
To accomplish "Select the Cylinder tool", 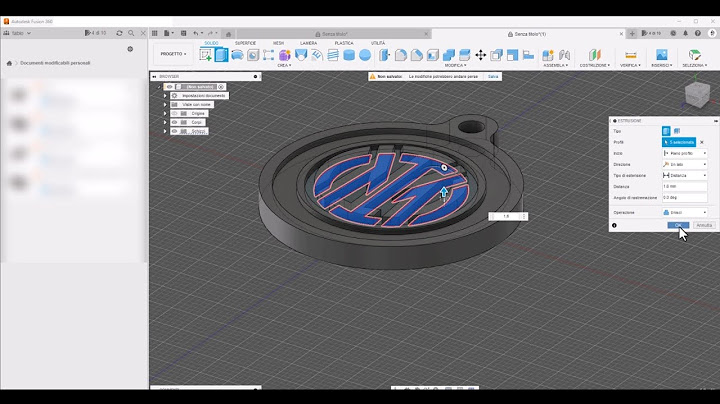I will pos(349,55).
